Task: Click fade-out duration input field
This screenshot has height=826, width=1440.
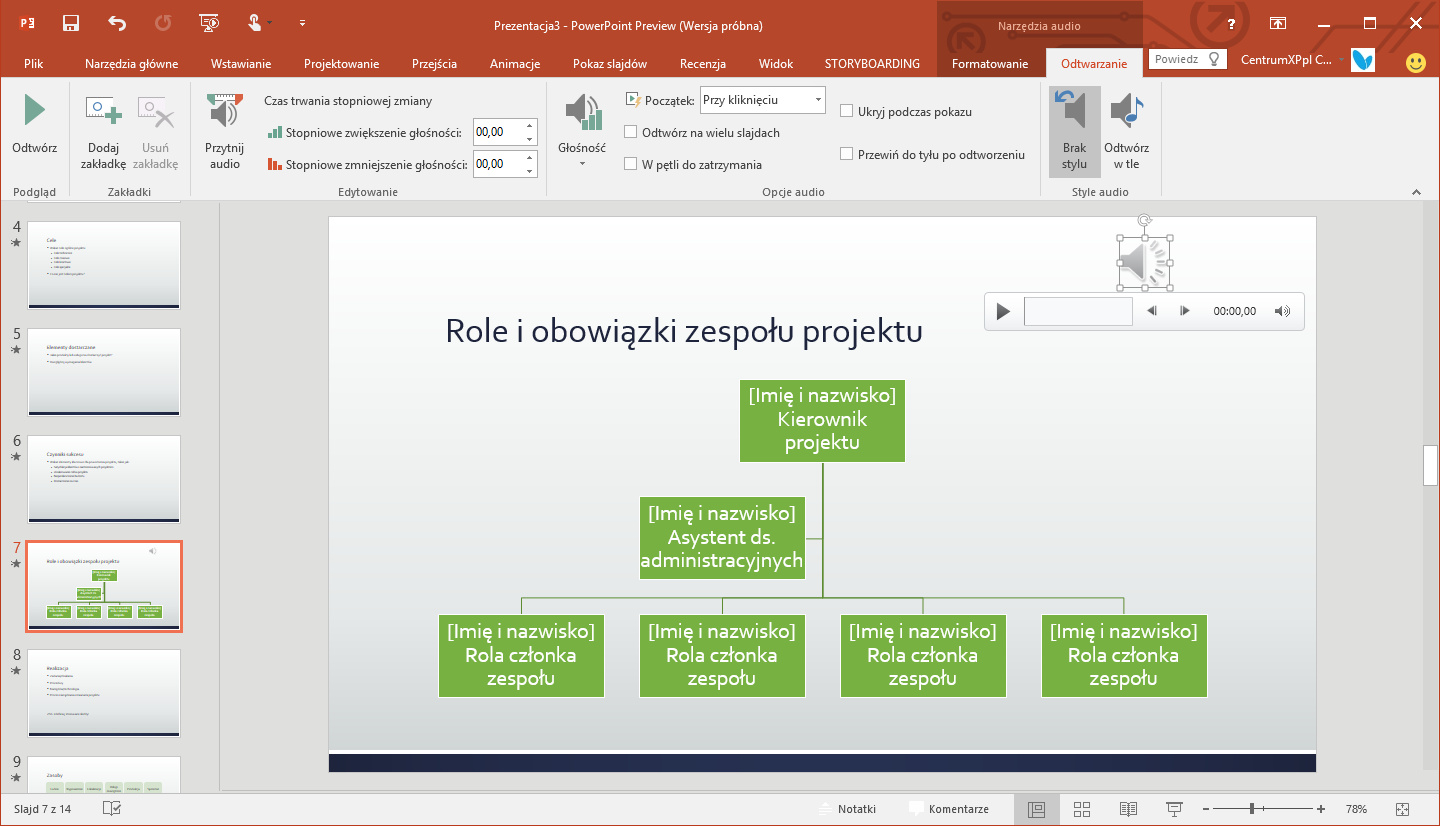Action: coord(497,164)
